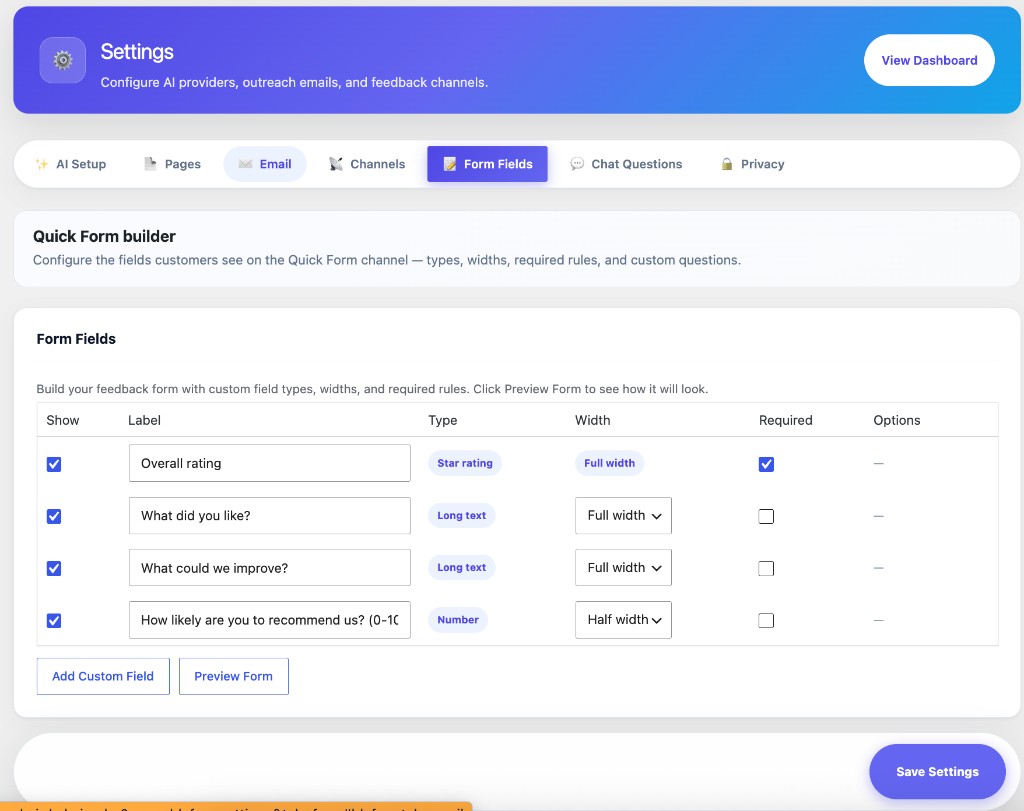This screenshot has height=811, width=1024.
Task: Toggle Show for 'What did you like?'
Action: (x=54, y=517)
